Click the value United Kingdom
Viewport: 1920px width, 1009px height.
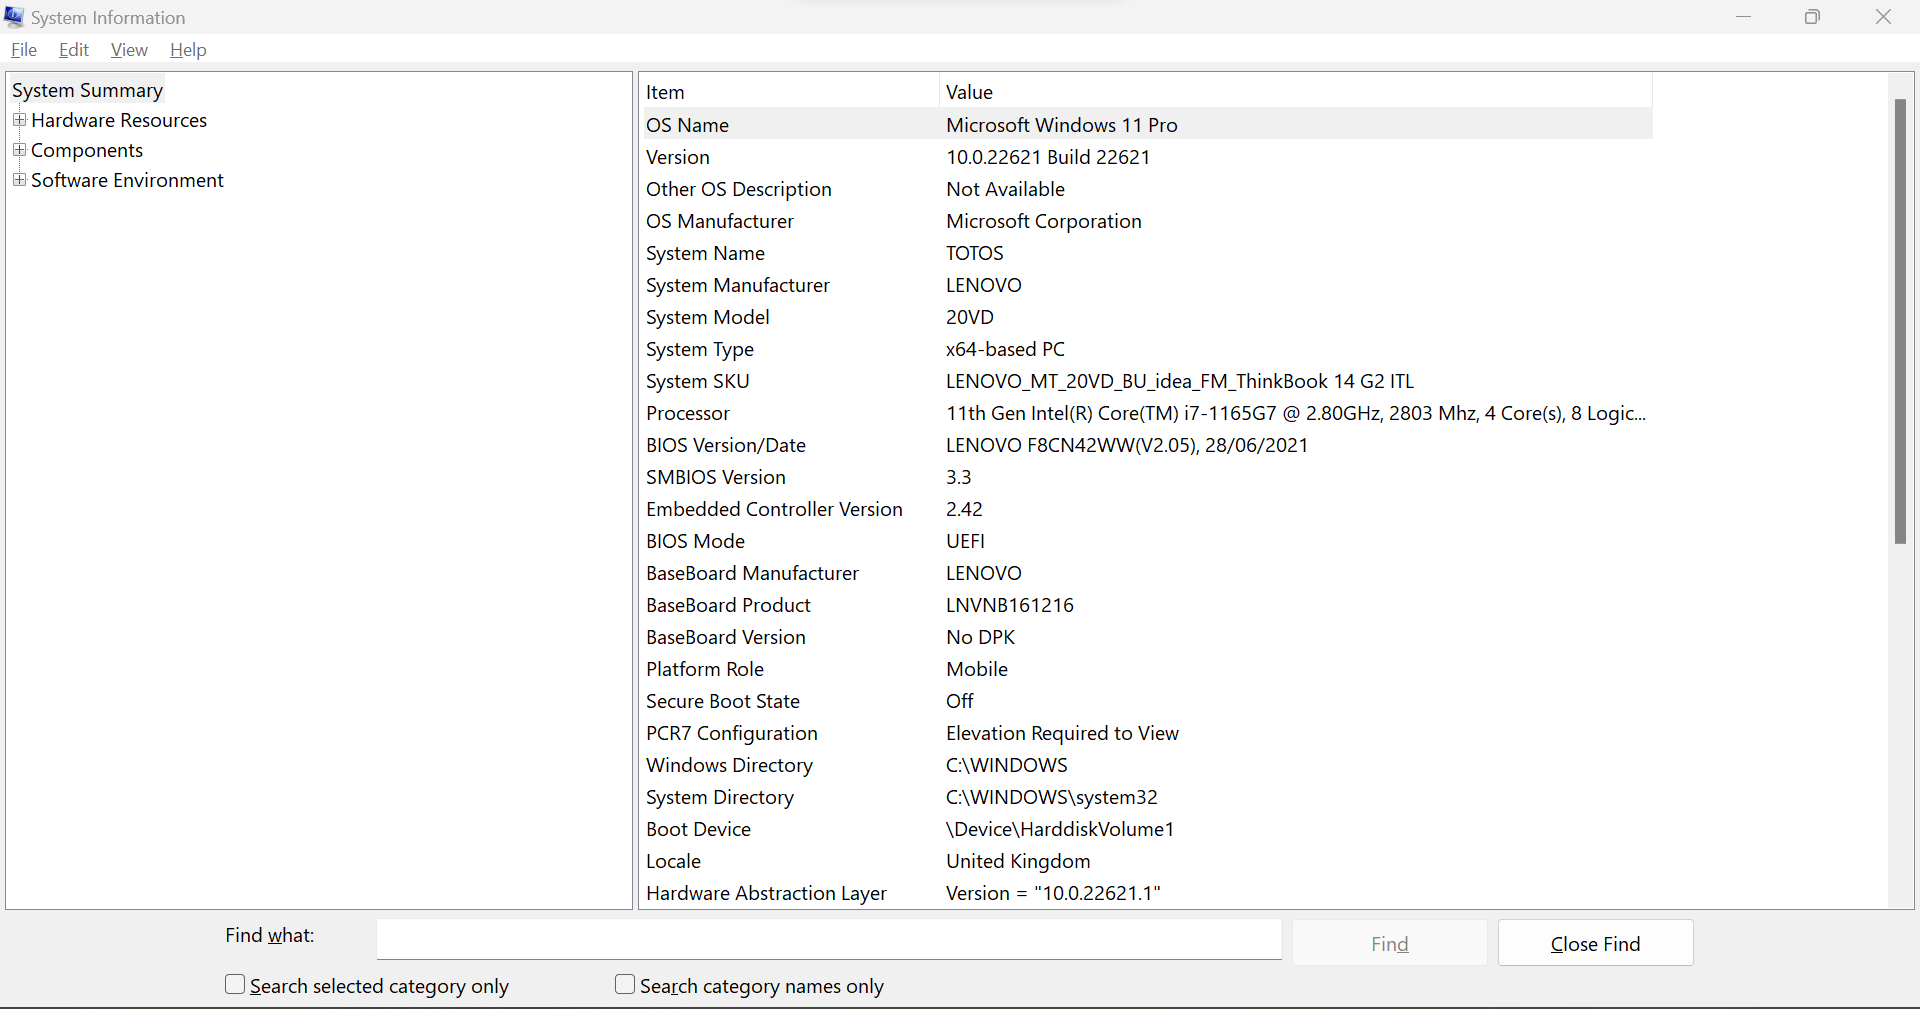click(1018, 861)
